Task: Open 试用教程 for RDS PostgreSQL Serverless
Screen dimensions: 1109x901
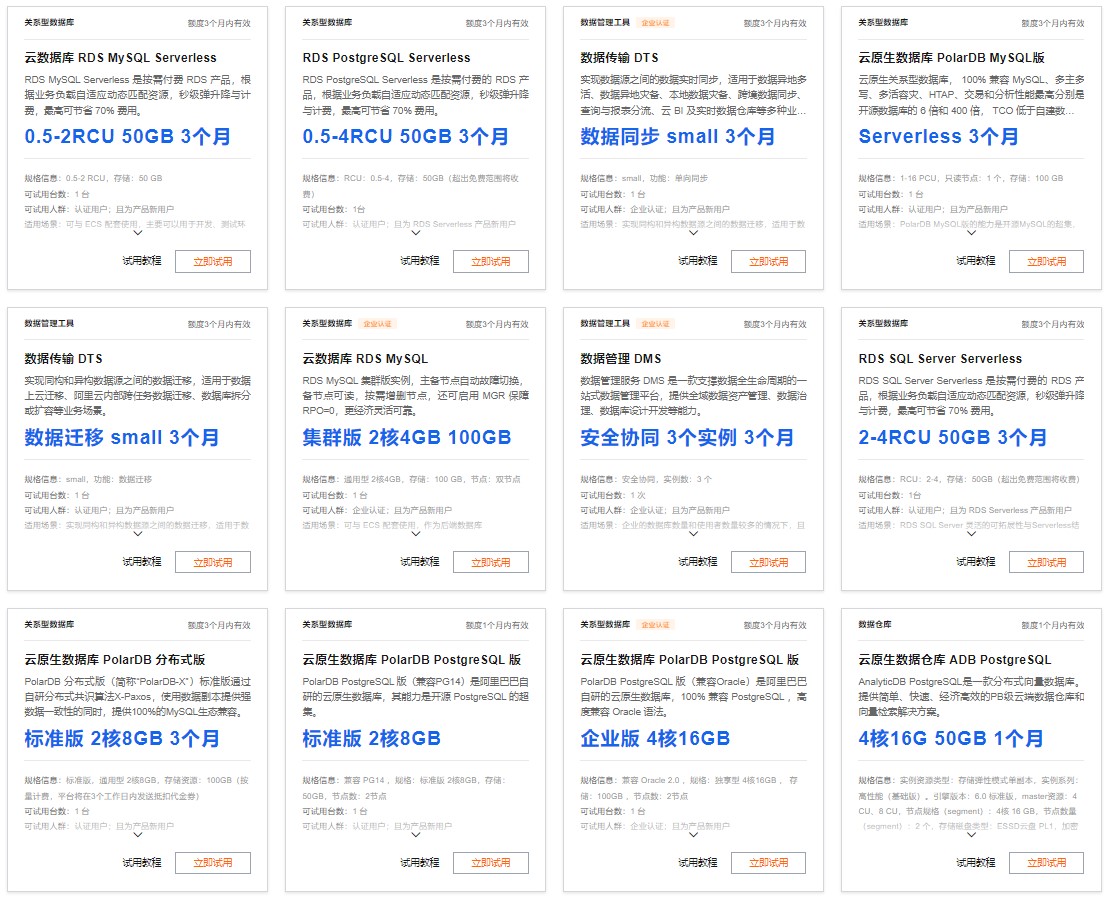Action: 420,261
